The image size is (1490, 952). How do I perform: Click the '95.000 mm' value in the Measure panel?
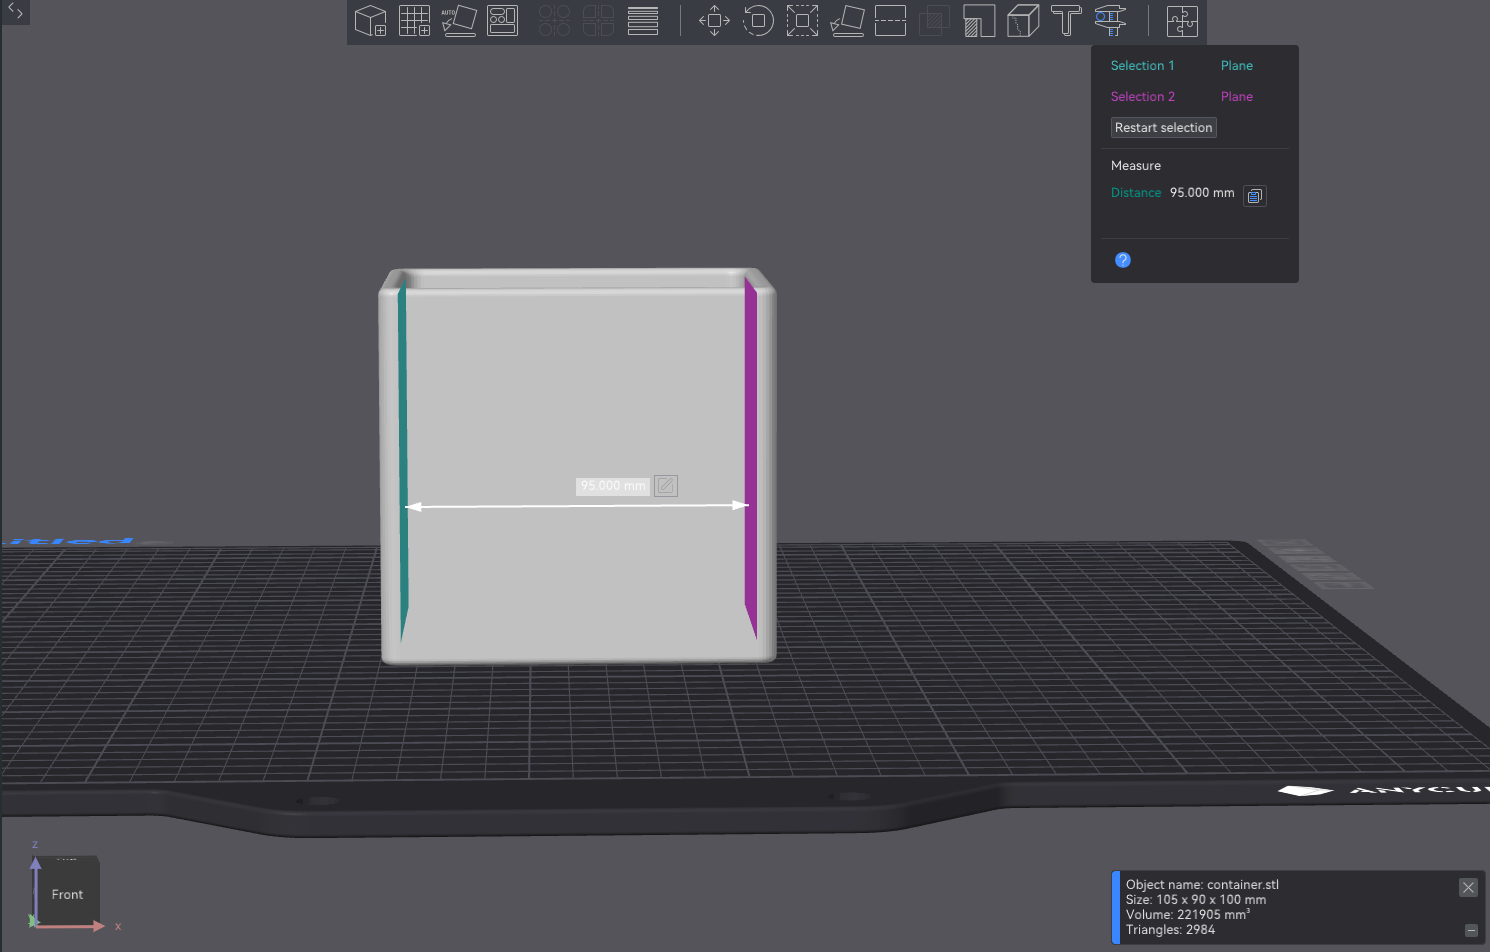pyautogui.click(x=1202, y=193)
